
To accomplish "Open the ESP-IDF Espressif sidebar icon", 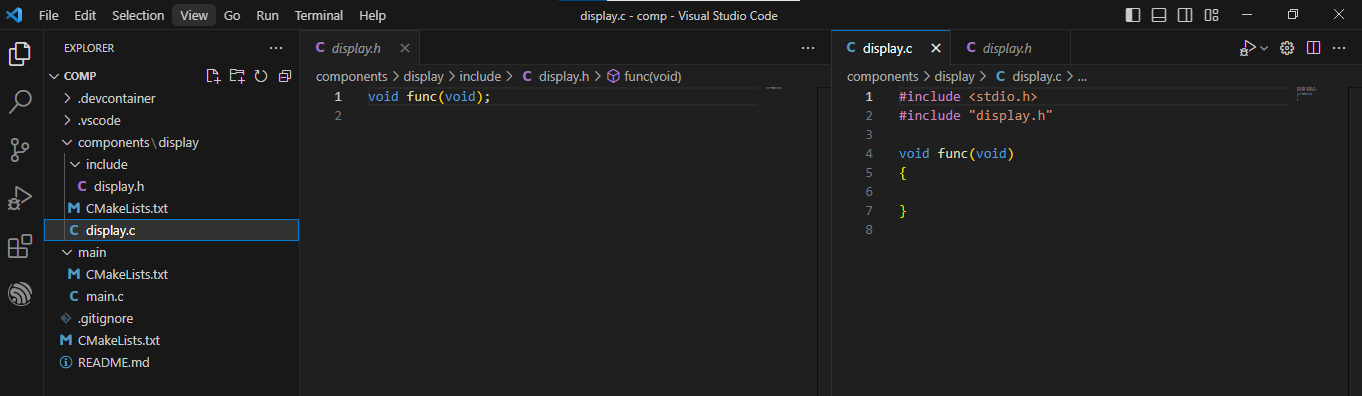I will pos(20,294).
